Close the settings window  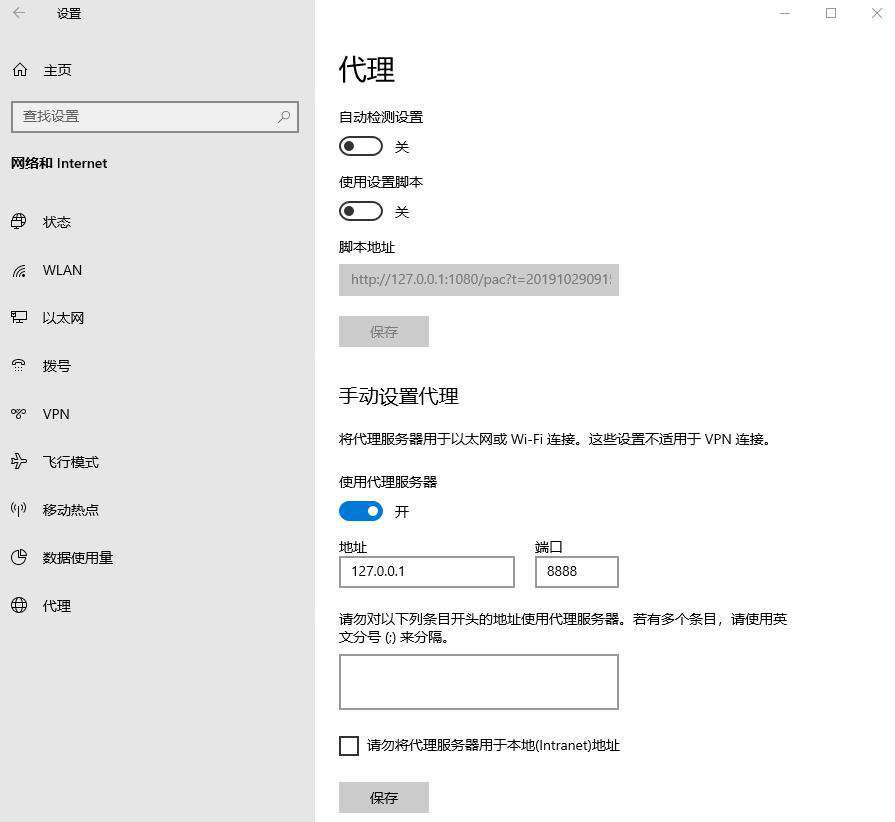877,13
